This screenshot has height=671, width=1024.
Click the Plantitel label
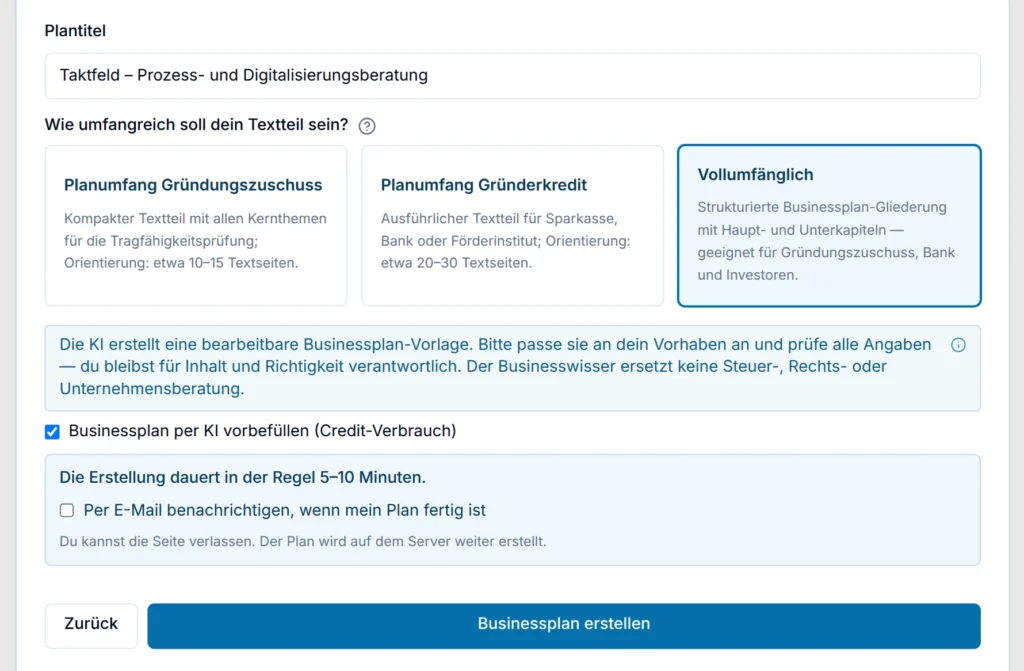(x=75, y=31)
